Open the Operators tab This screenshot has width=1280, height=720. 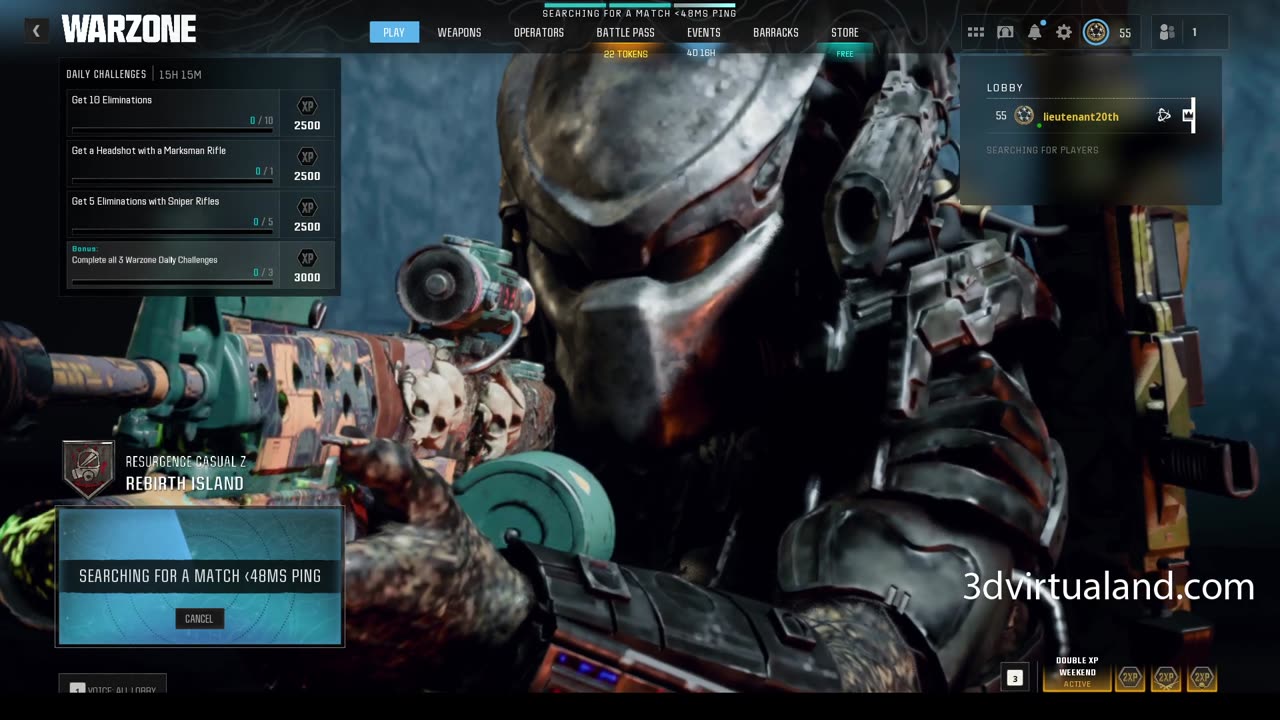point(539,32)
